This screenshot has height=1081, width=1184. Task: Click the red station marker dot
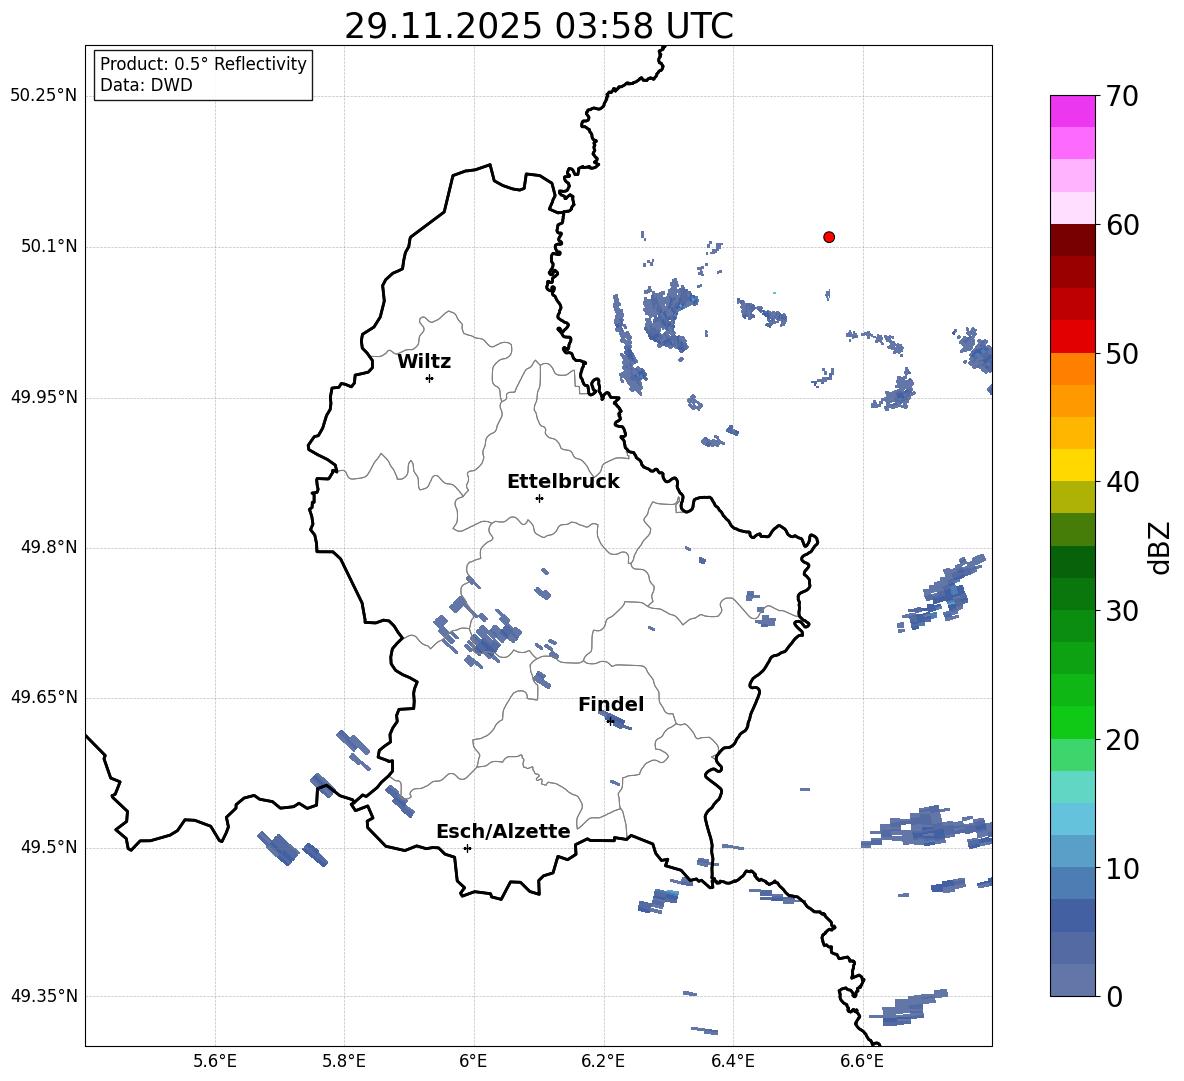[829, 237]
